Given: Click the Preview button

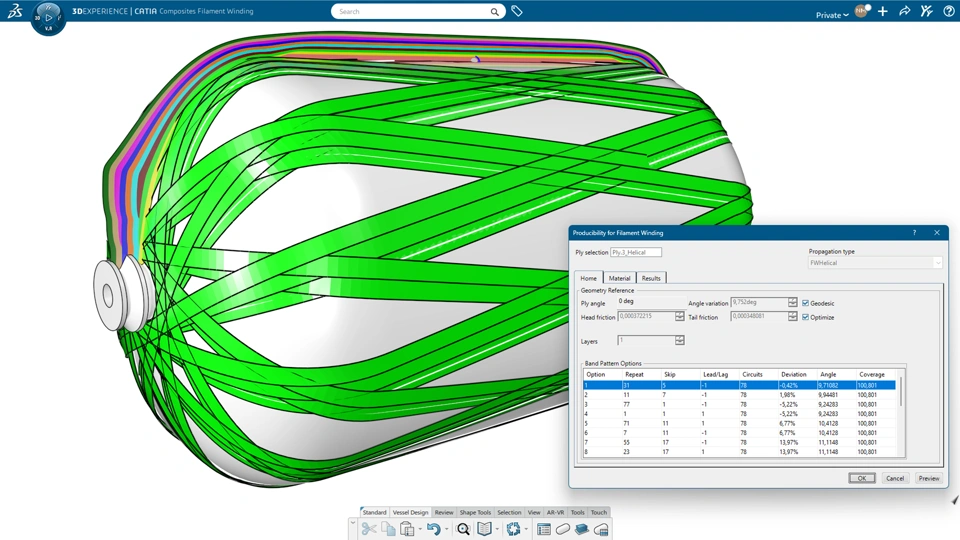Looking at the screenshot, I should (929, 478).
